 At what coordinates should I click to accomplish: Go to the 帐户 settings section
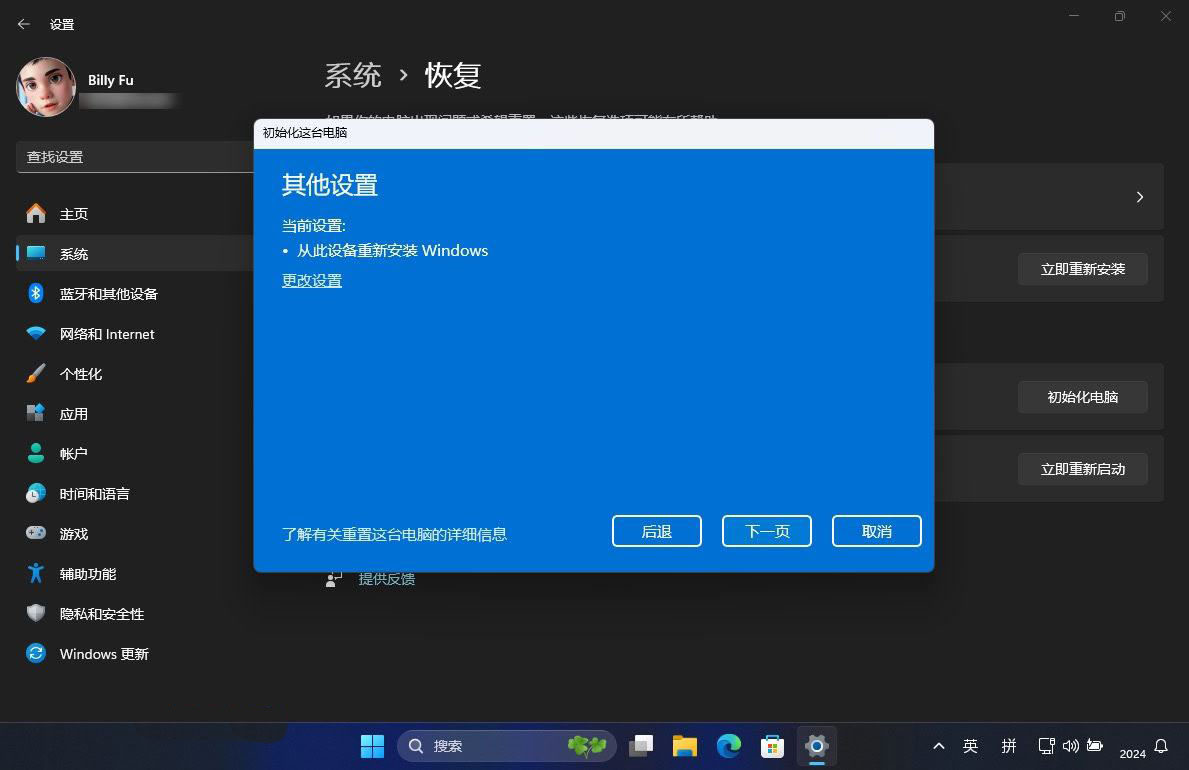click(x=73, y=454)
